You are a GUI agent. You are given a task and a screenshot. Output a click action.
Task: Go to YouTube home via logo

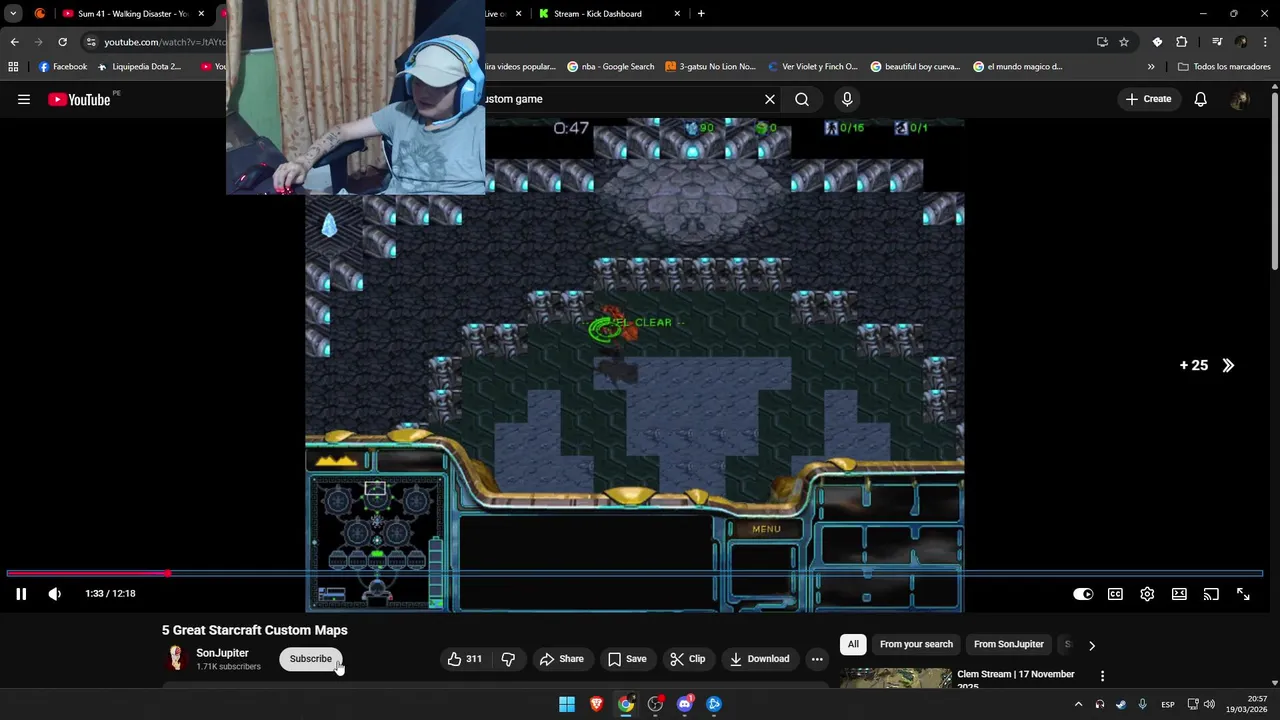pos(79,99)
